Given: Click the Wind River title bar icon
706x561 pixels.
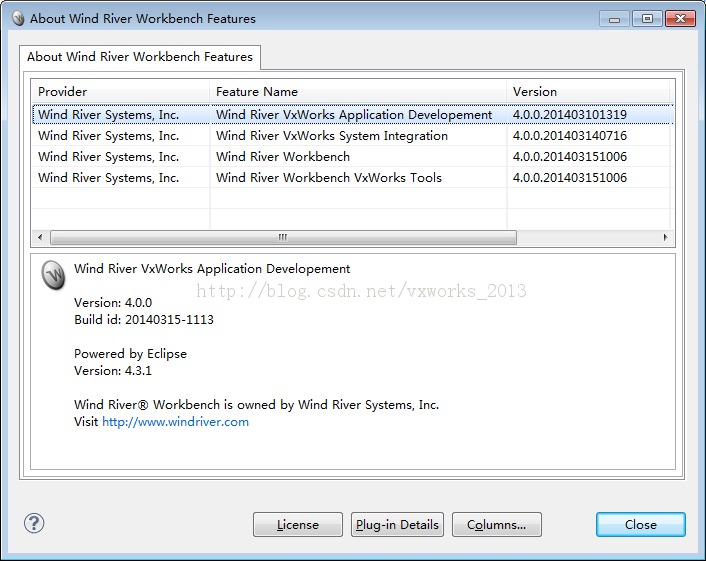Looking at the screenshot, I should tap(18, 18).
